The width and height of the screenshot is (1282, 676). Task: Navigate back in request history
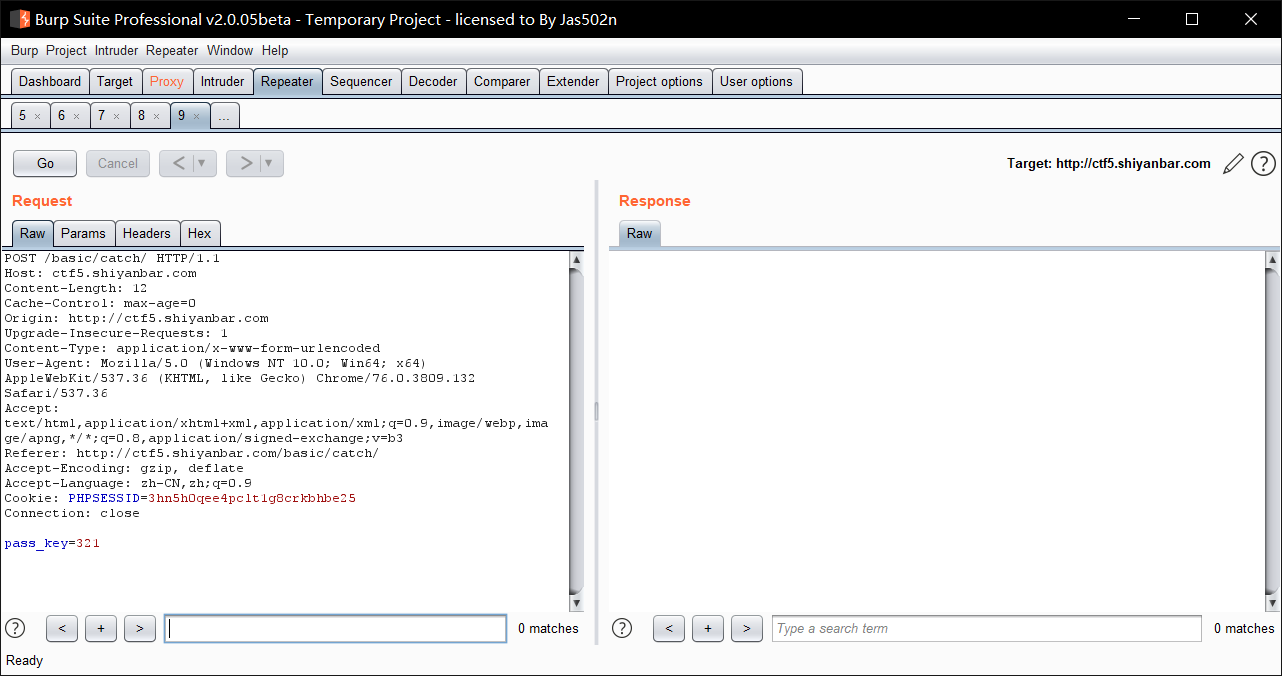(178, 163)
